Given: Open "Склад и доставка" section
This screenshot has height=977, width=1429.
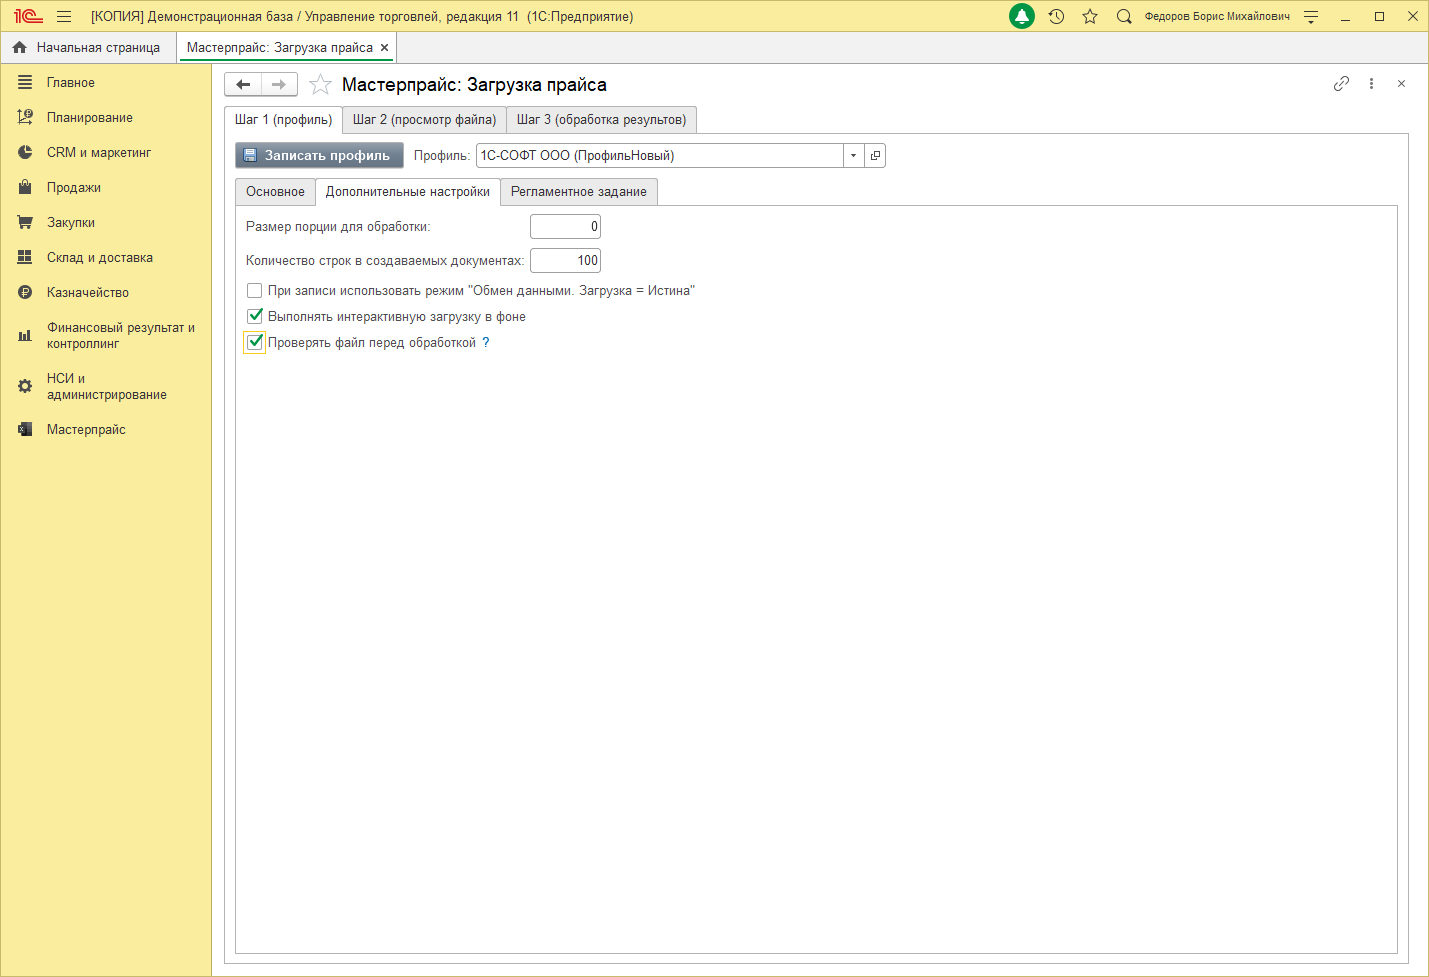Looking at the screenshot, I should 99,258.
